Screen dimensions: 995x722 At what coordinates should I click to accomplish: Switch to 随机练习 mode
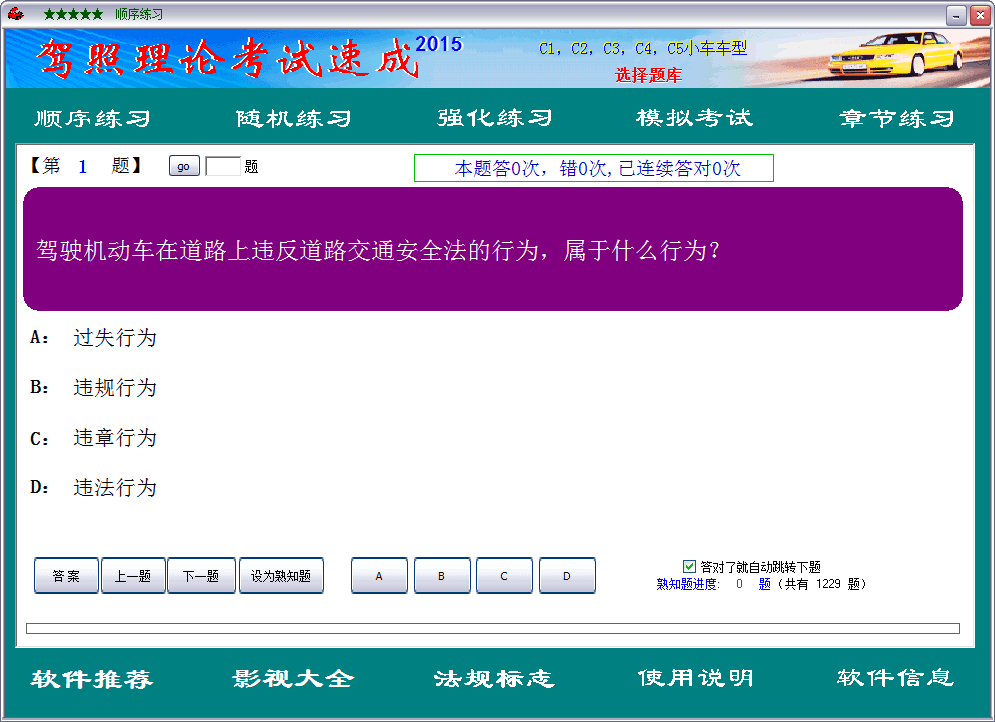click(x=294, y=118)
